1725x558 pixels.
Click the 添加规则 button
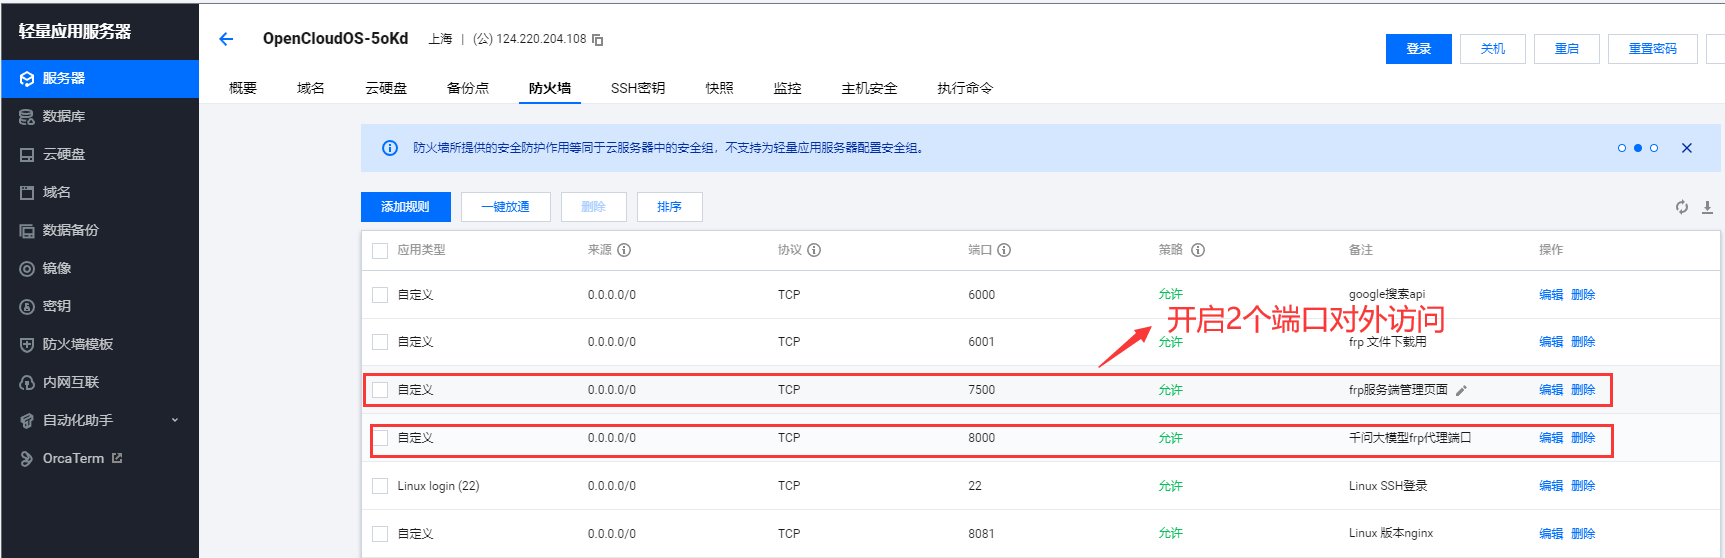405,207
